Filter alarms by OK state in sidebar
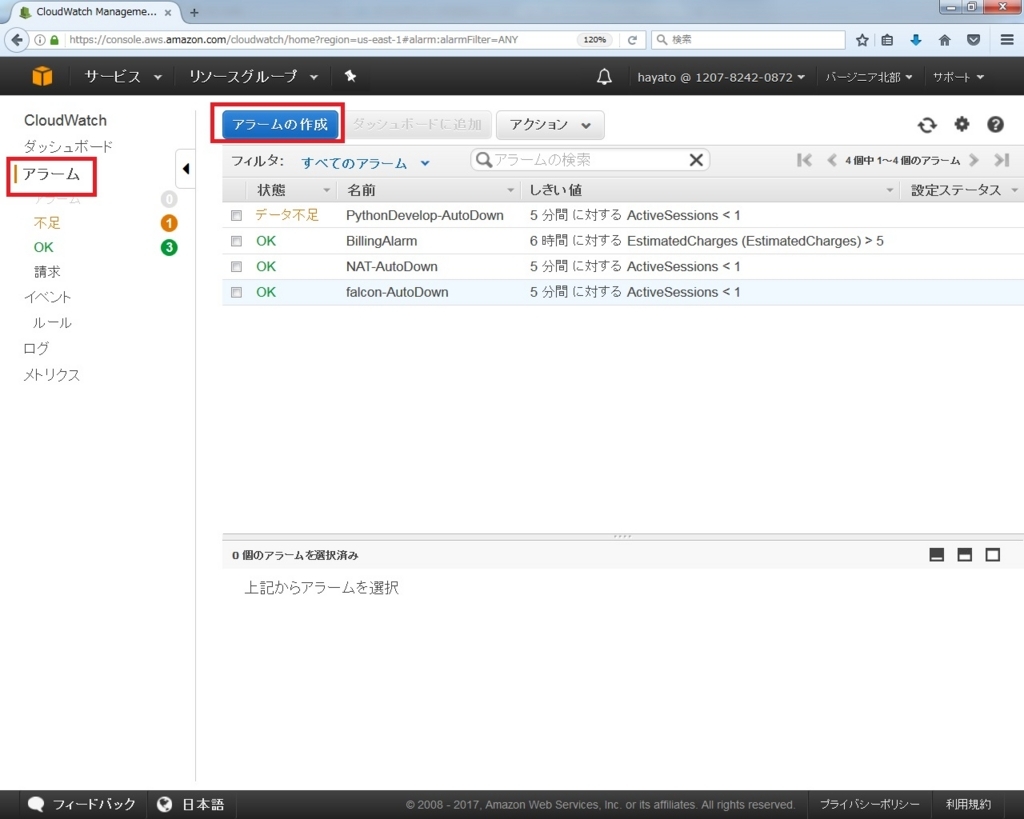This screenshot has height=819, width=1024. (44, 248)
